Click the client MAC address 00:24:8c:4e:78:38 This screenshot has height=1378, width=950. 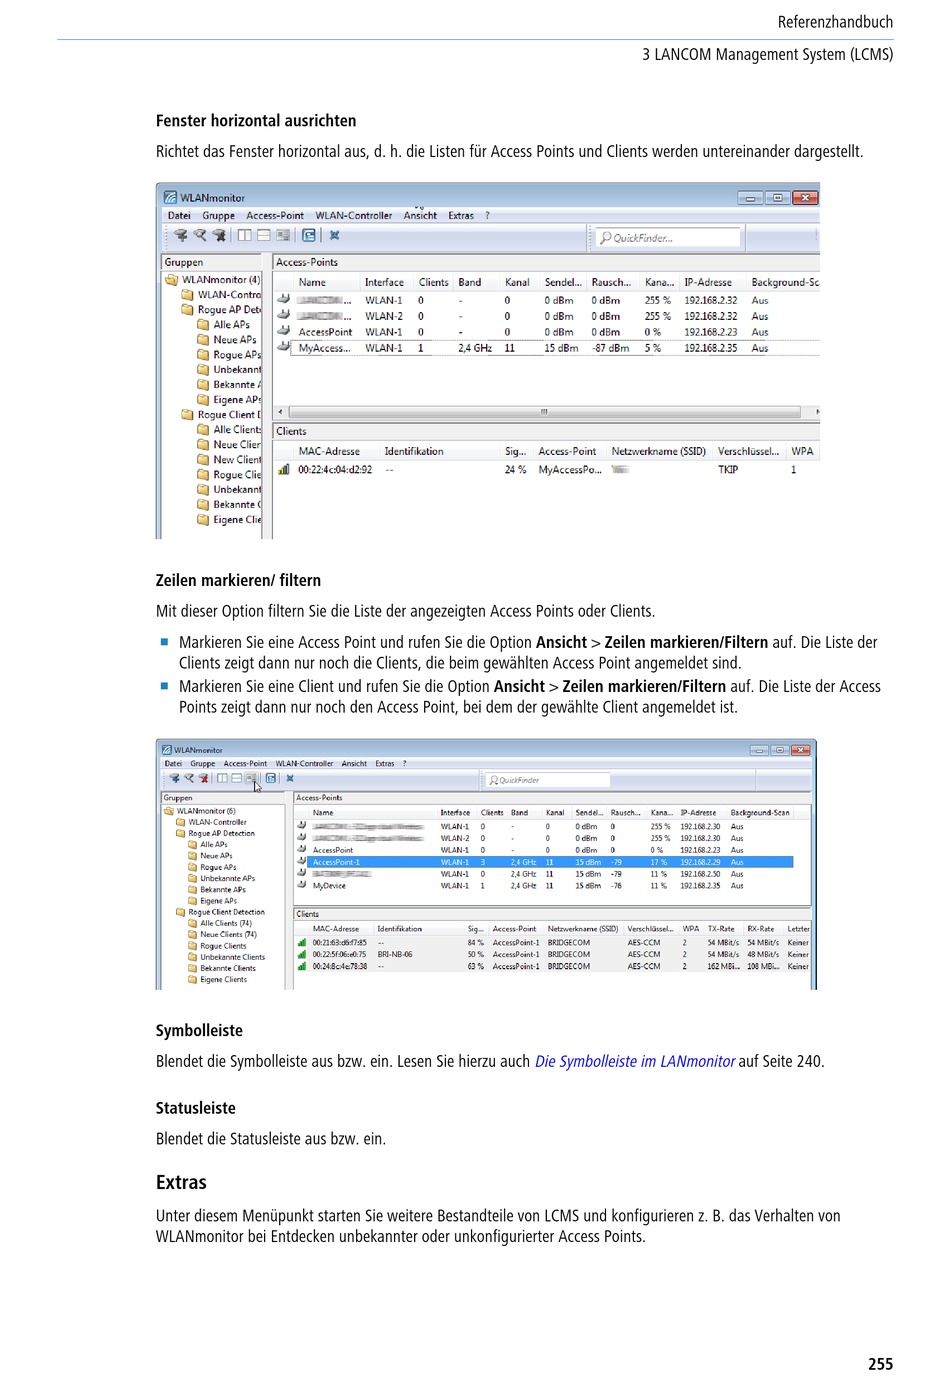[340, 966]
